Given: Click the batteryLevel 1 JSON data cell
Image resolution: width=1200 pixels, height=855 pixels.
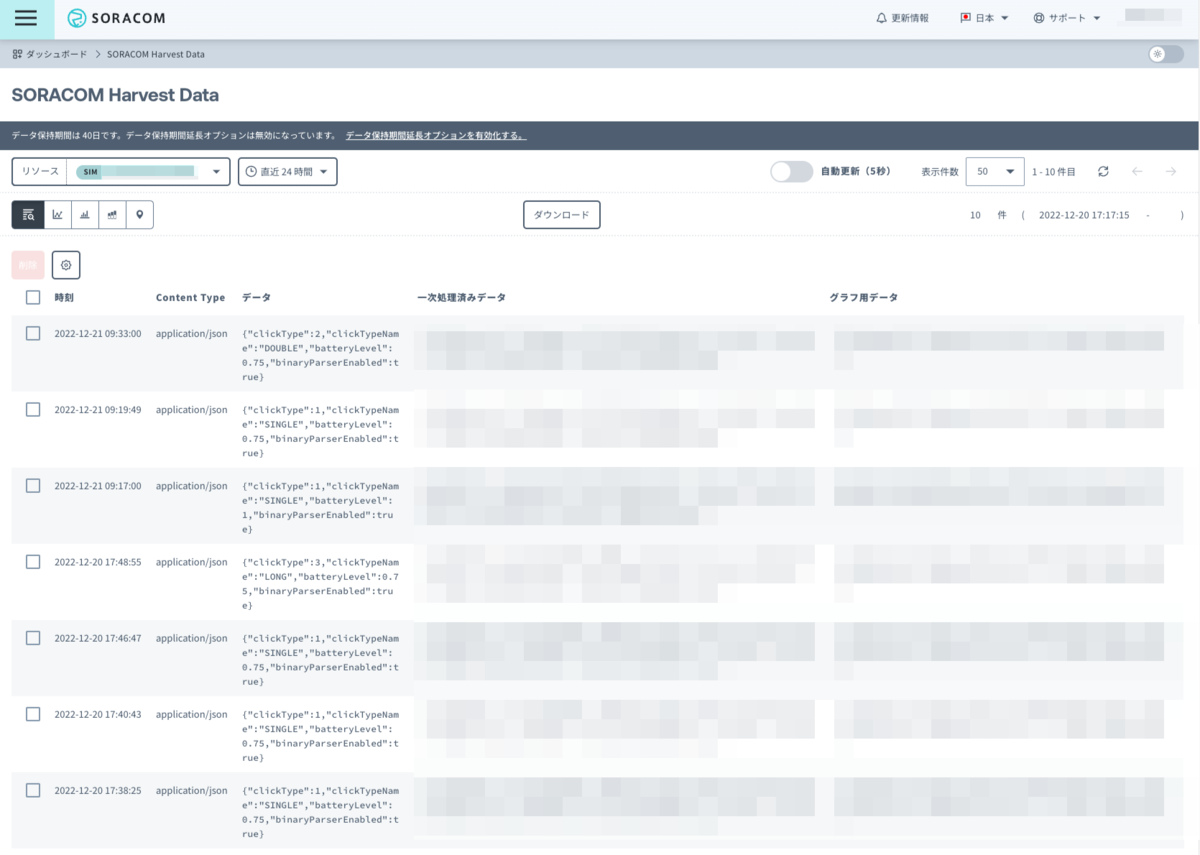Looking at the screenshot, I should pos(321,507).
